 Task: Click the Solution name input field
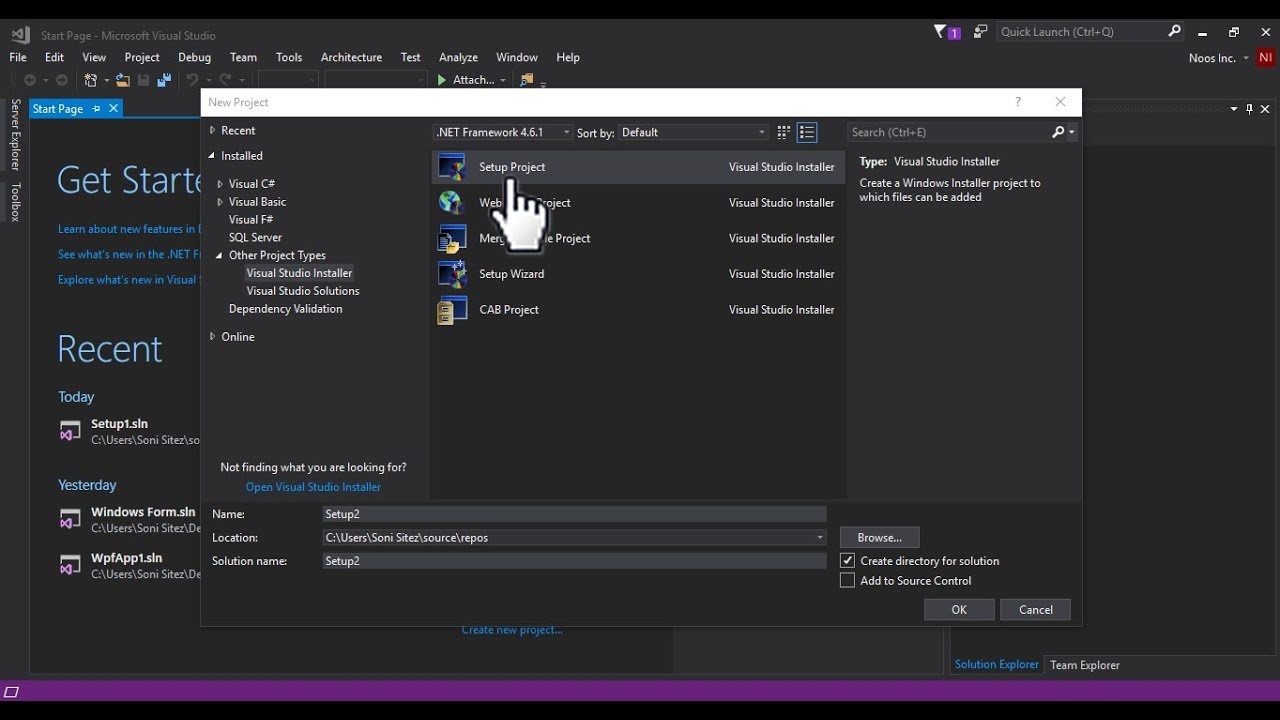575,561
